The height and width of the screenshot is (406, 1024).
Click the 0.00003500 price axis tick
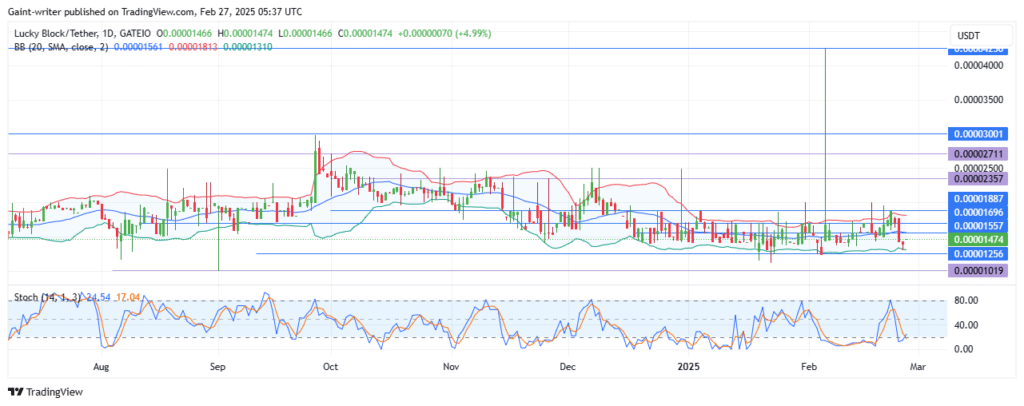point(977,100)
